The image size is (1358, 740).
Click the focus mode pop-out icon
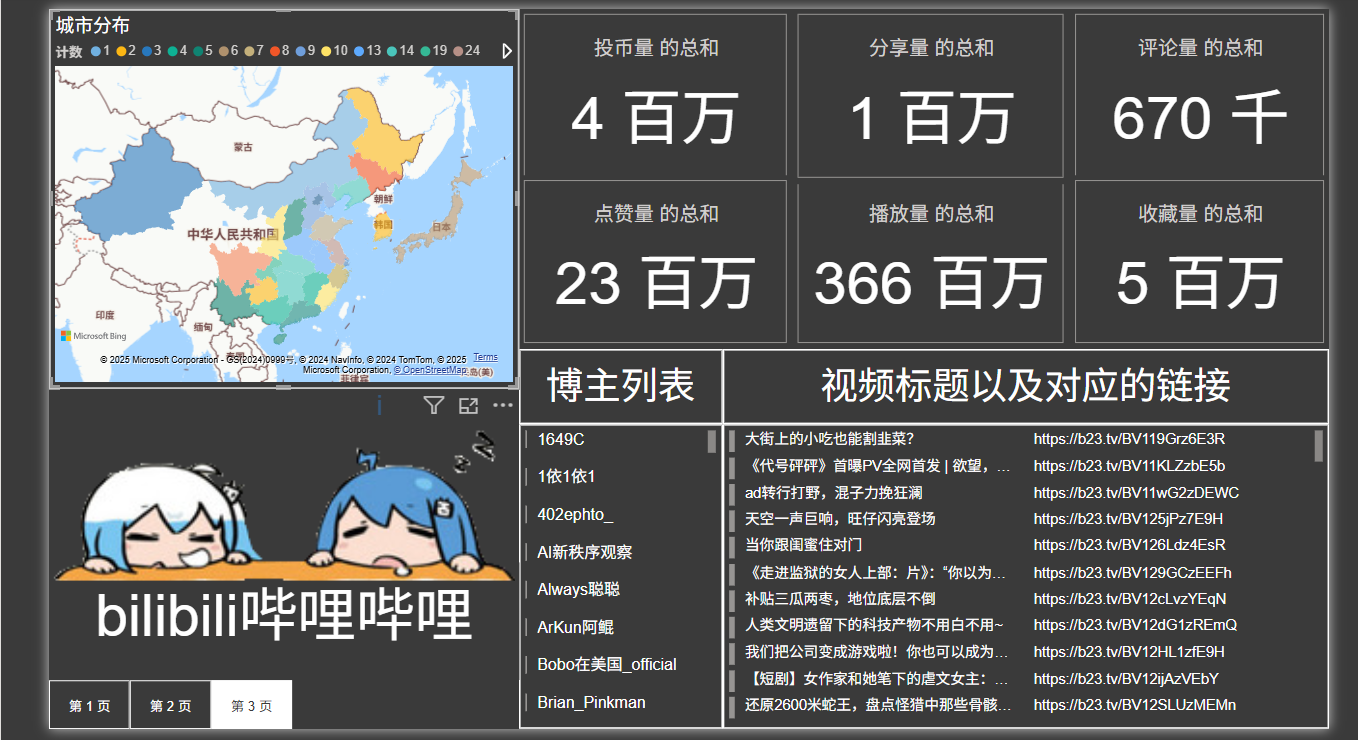click(x=468, y=405)
